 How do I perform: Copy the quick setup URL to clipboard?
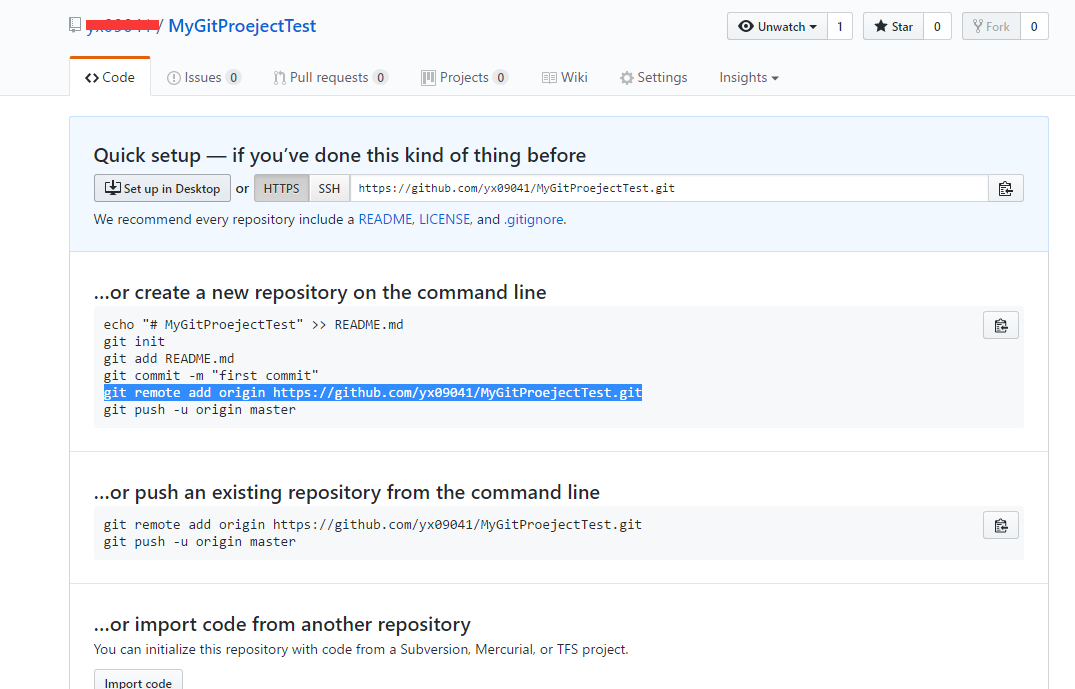[1005, 189]
